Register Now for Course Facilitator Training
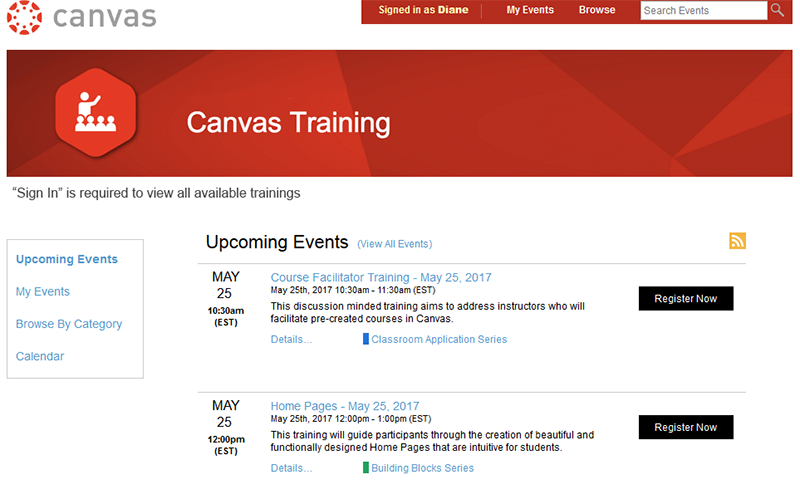The height and width of the screenshot is (499, 800). click(686, 298)
